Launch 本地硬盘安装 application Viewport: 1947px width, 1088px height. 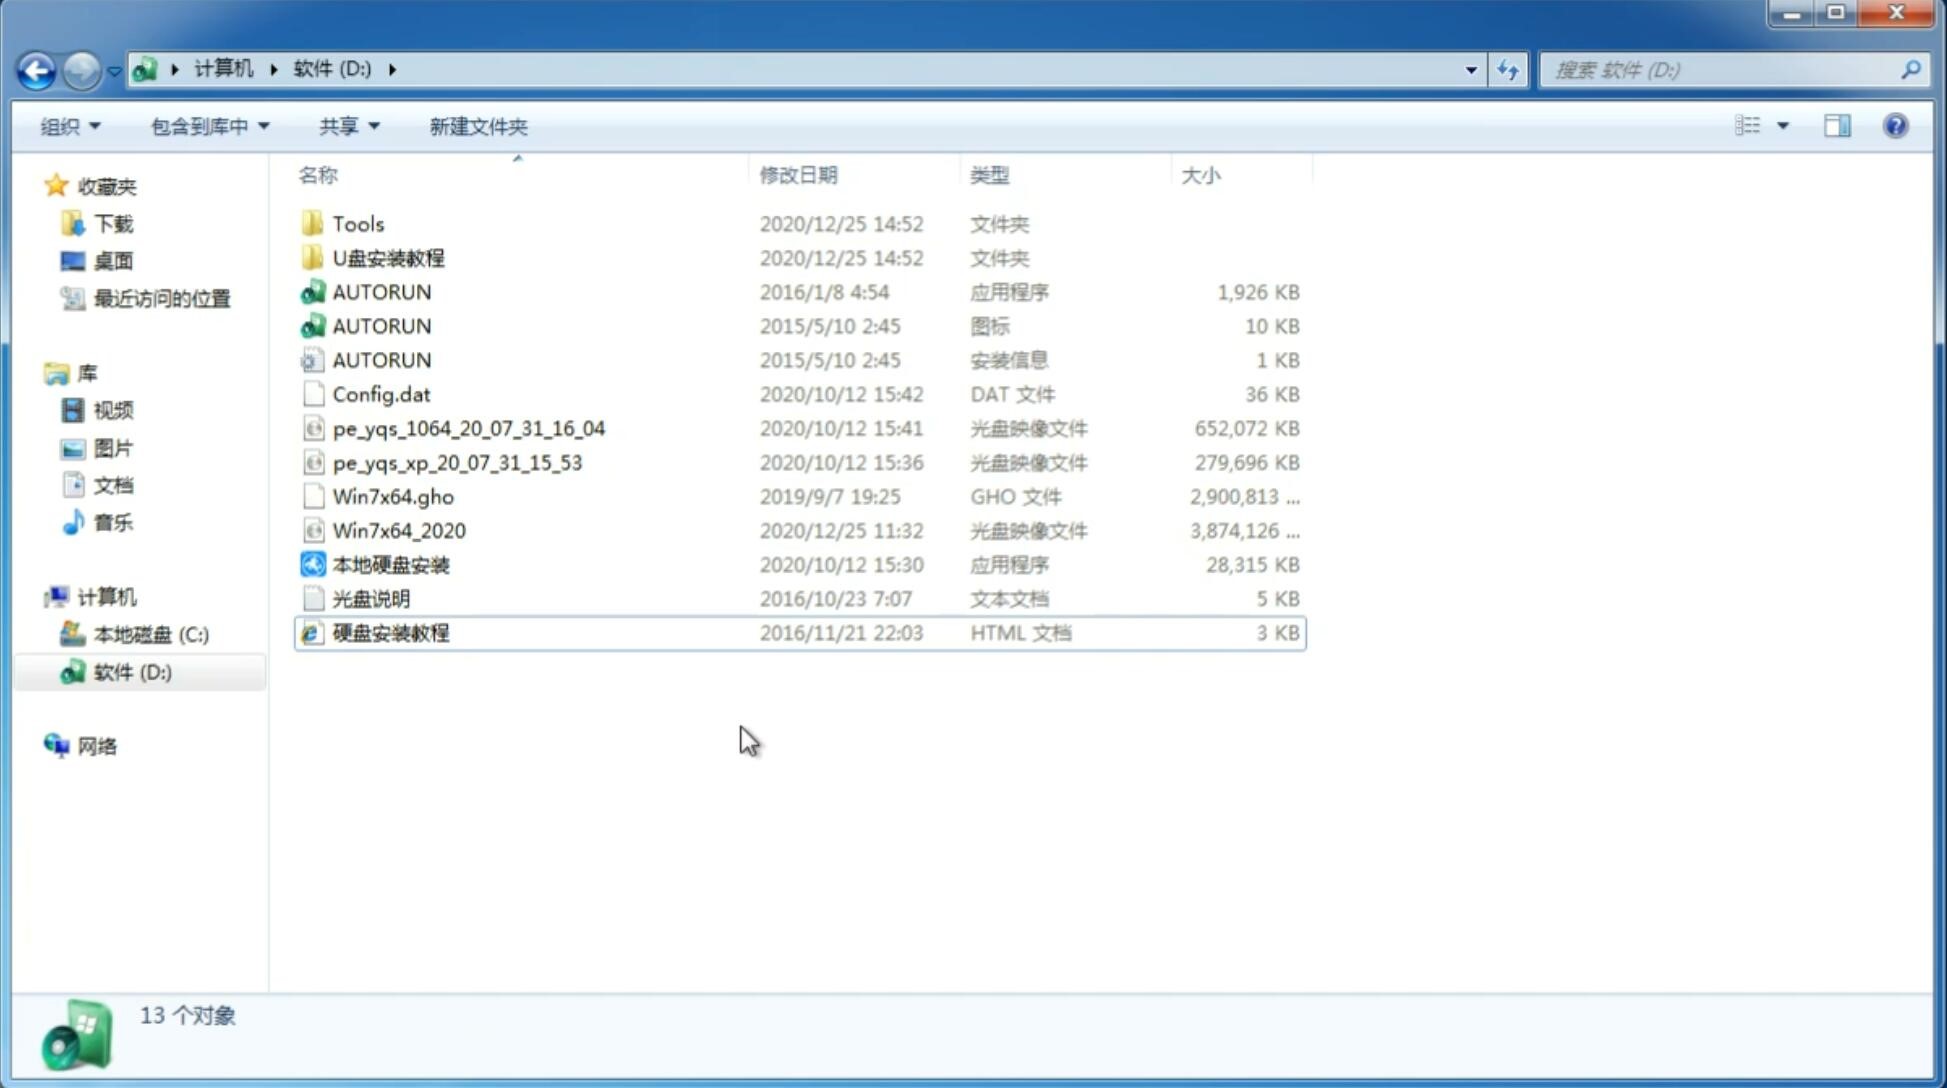[x=390, y=564]
